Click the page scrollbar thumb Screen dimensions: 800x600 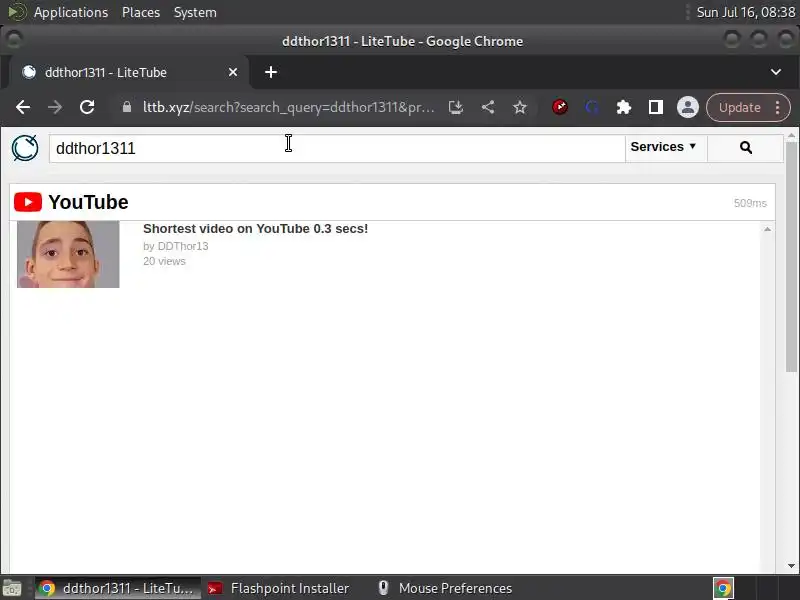point(791,257)
